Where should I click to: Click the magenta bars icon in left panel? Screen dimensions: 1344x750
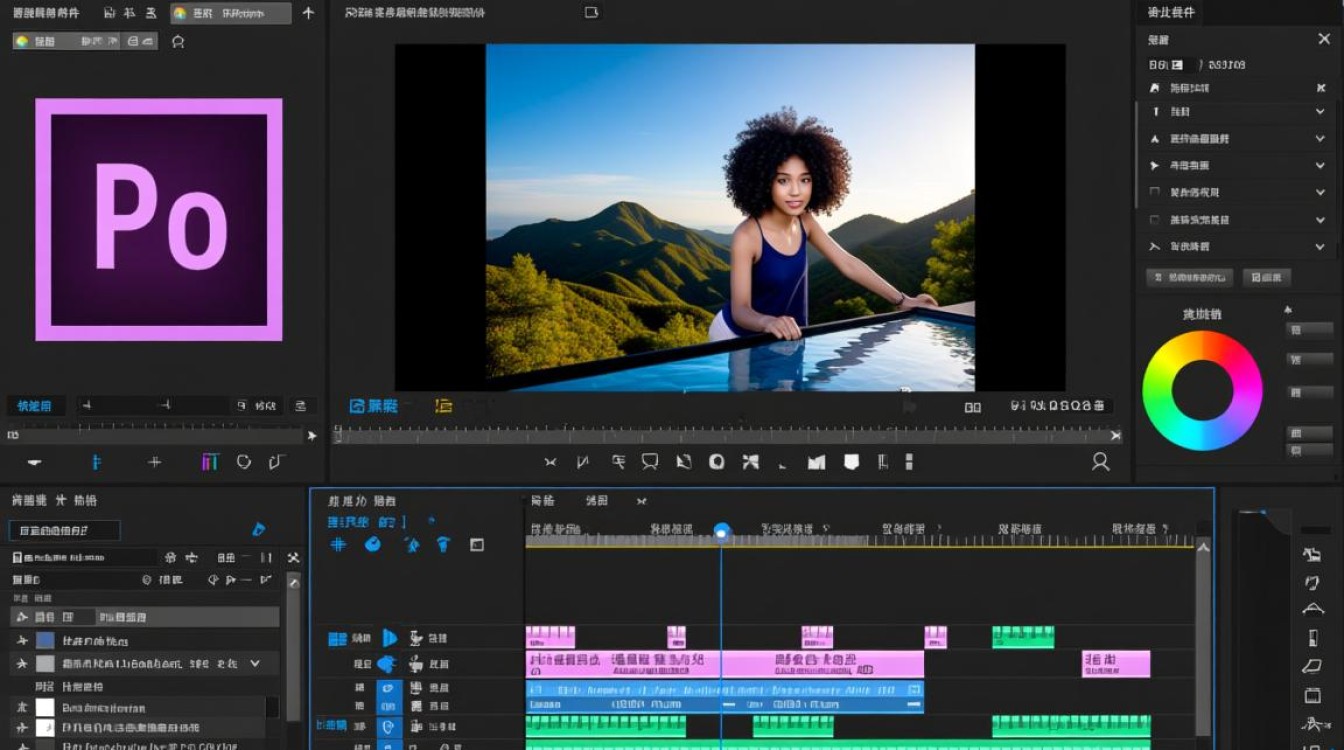coord(210,462)
